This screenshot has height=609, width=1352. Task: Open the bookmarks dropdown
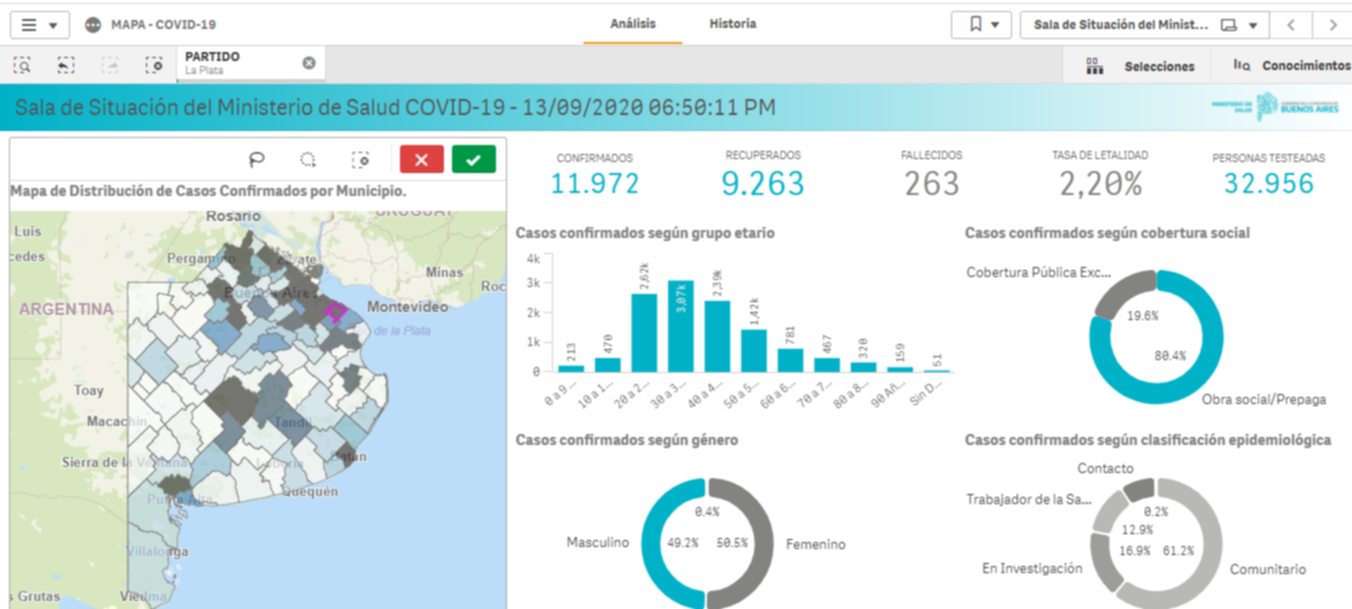[983, 25]
